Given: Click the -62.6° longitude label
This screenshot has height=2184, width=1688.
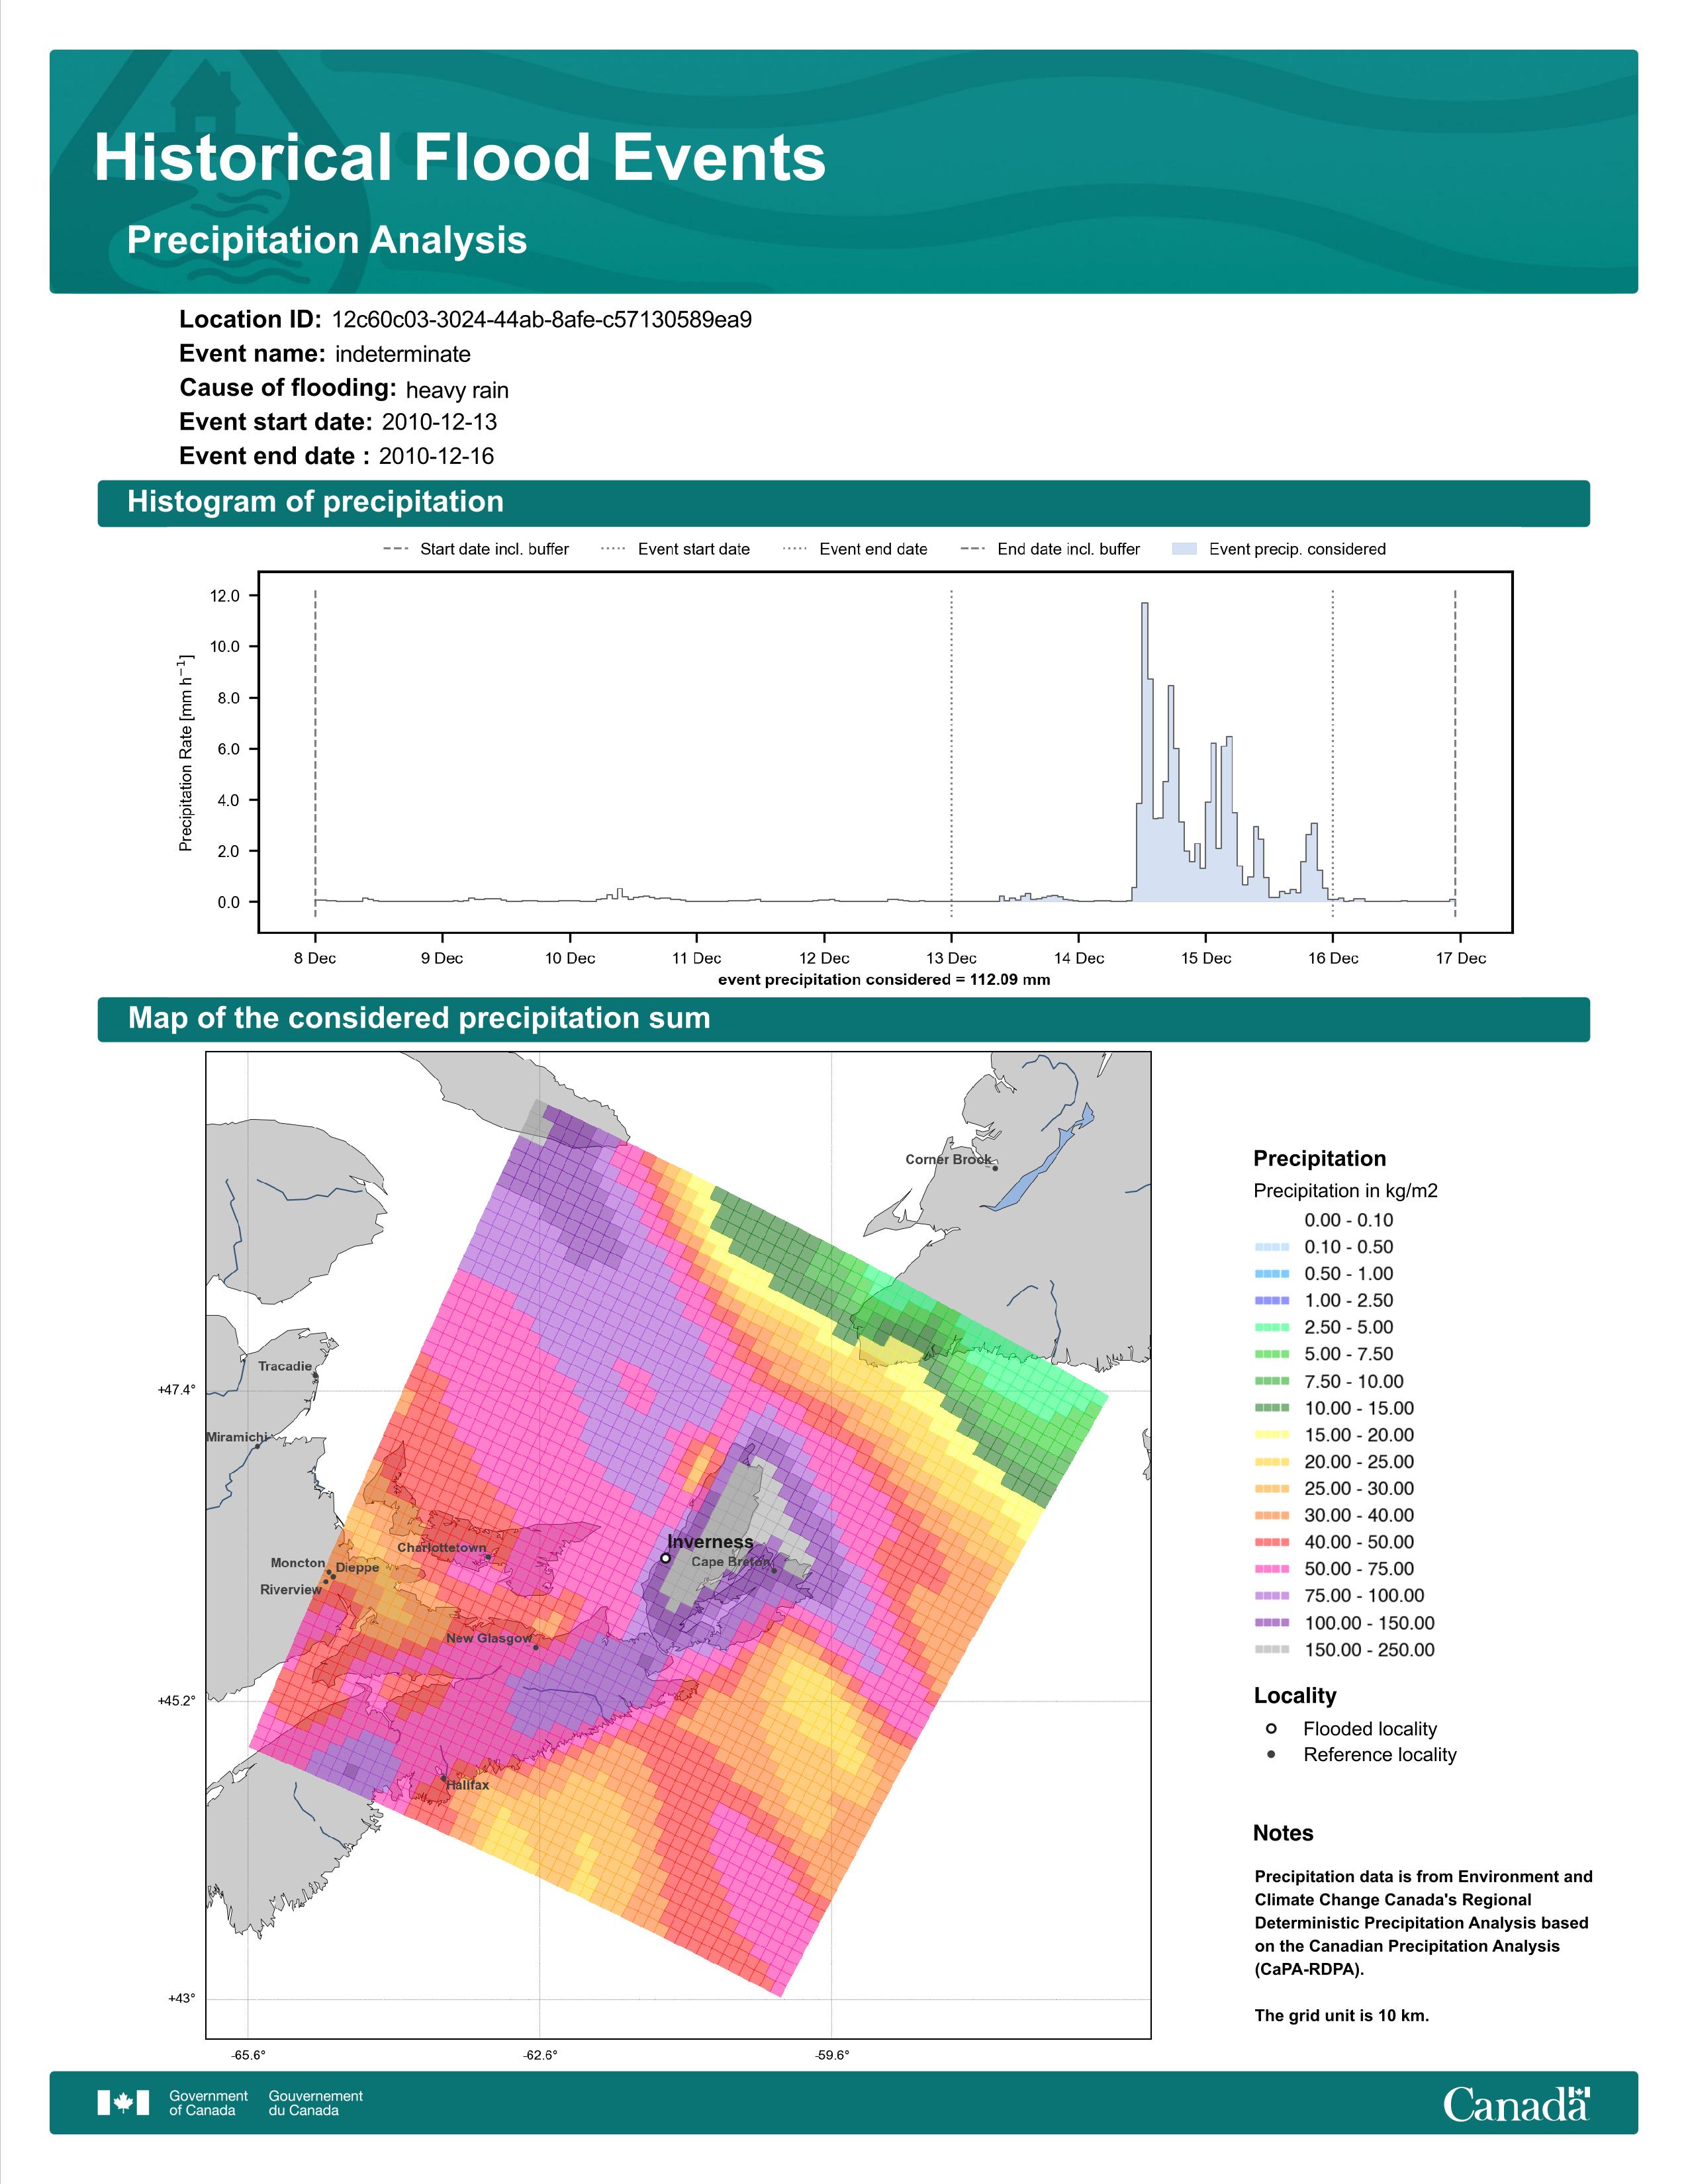Looking at the screenshot, I should pyautogui.click(x=540, y=2056).
